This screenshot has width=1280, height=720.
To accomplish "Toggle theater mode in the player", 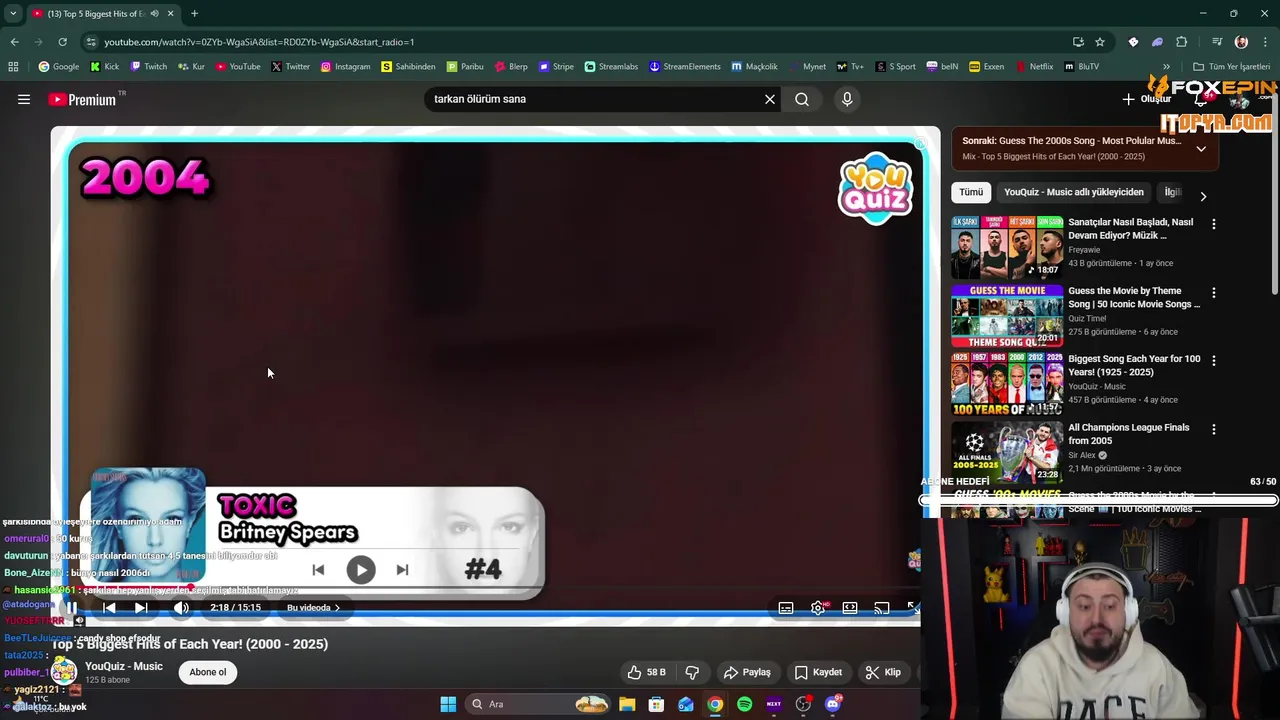I will (x=850, y=607).
